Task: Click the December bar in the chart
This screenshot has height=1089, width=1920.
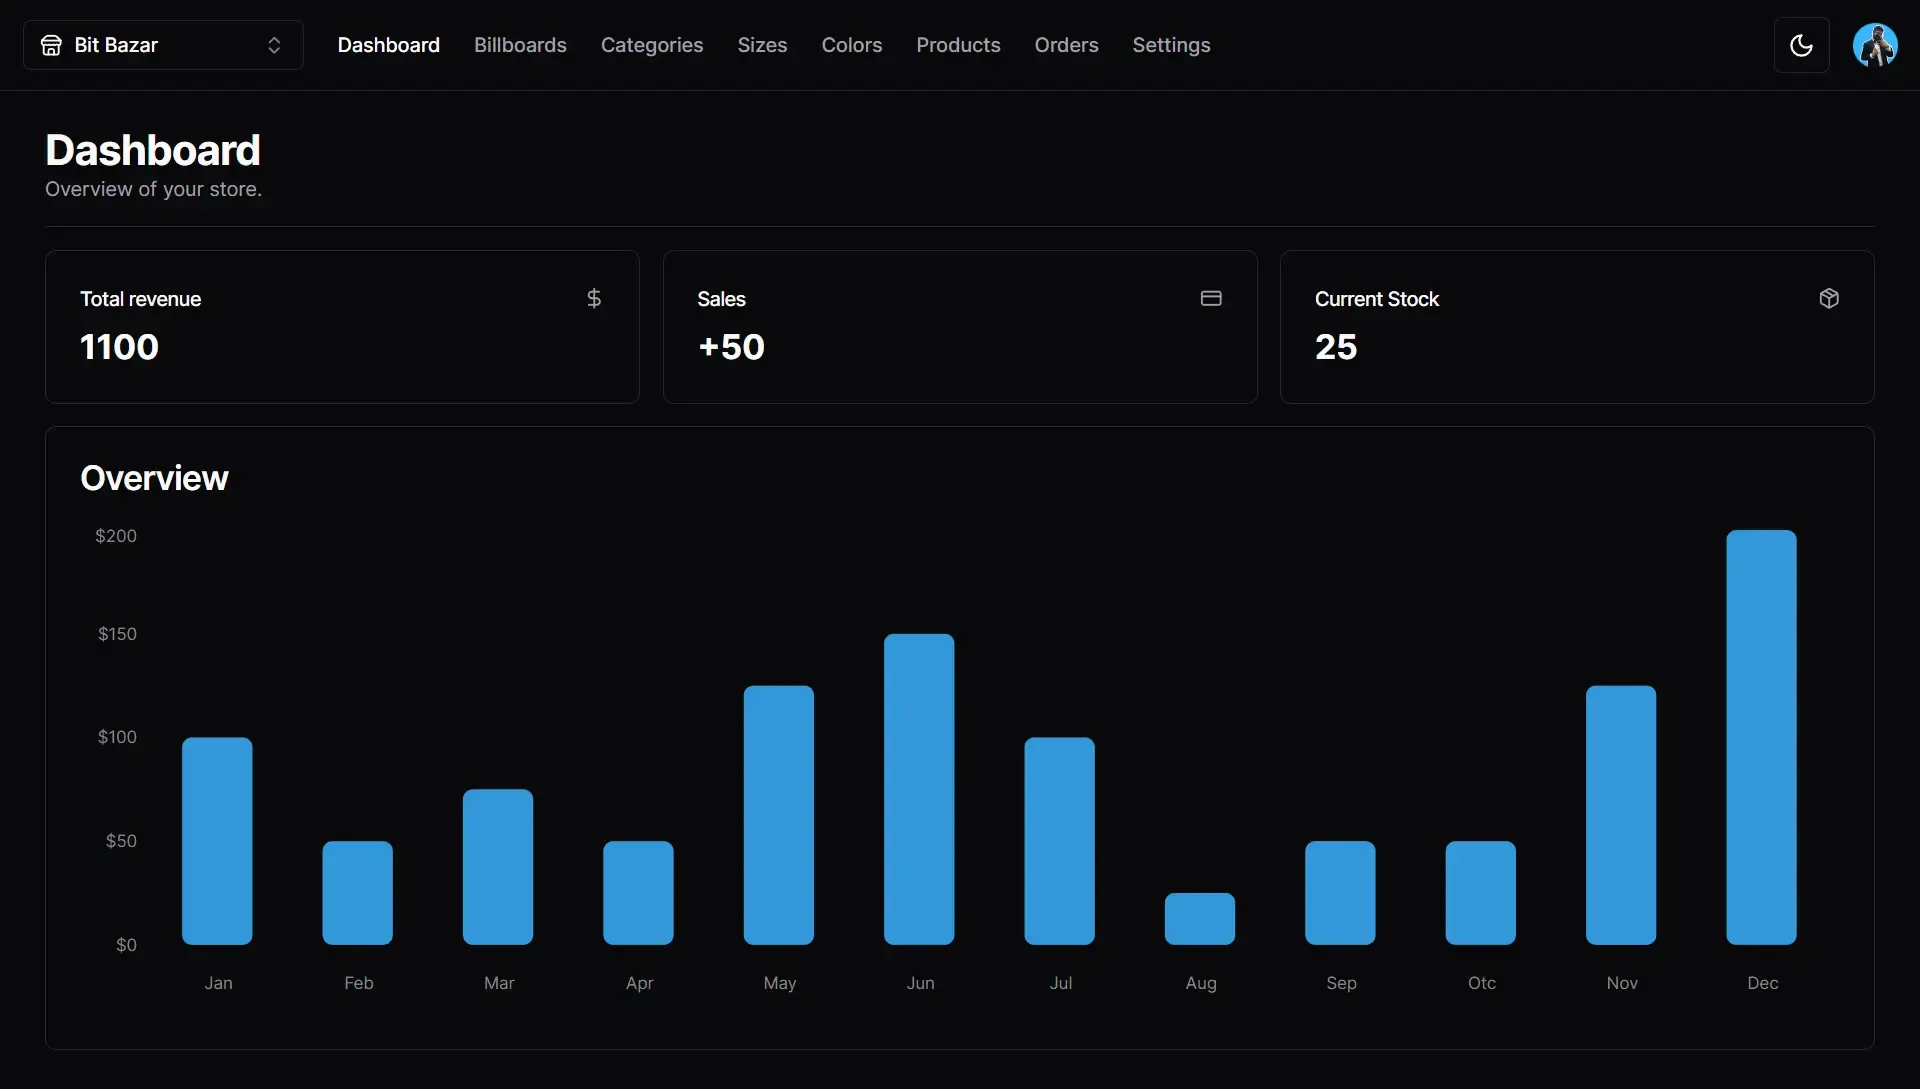Action: (x=1761, y=737)
